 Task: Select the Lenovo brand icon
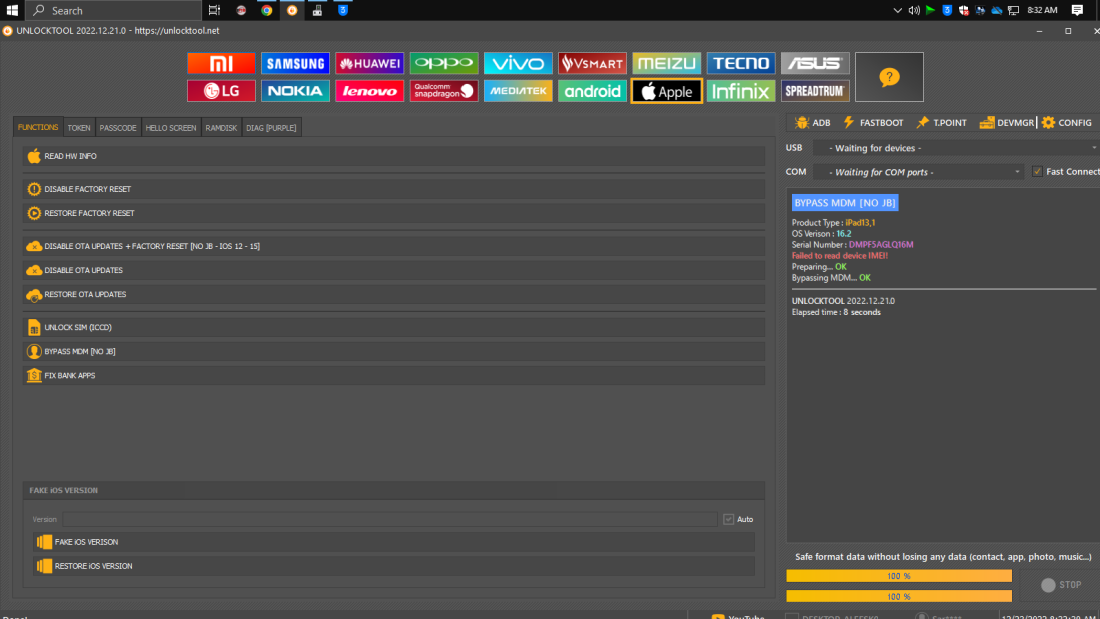[370, 91]
